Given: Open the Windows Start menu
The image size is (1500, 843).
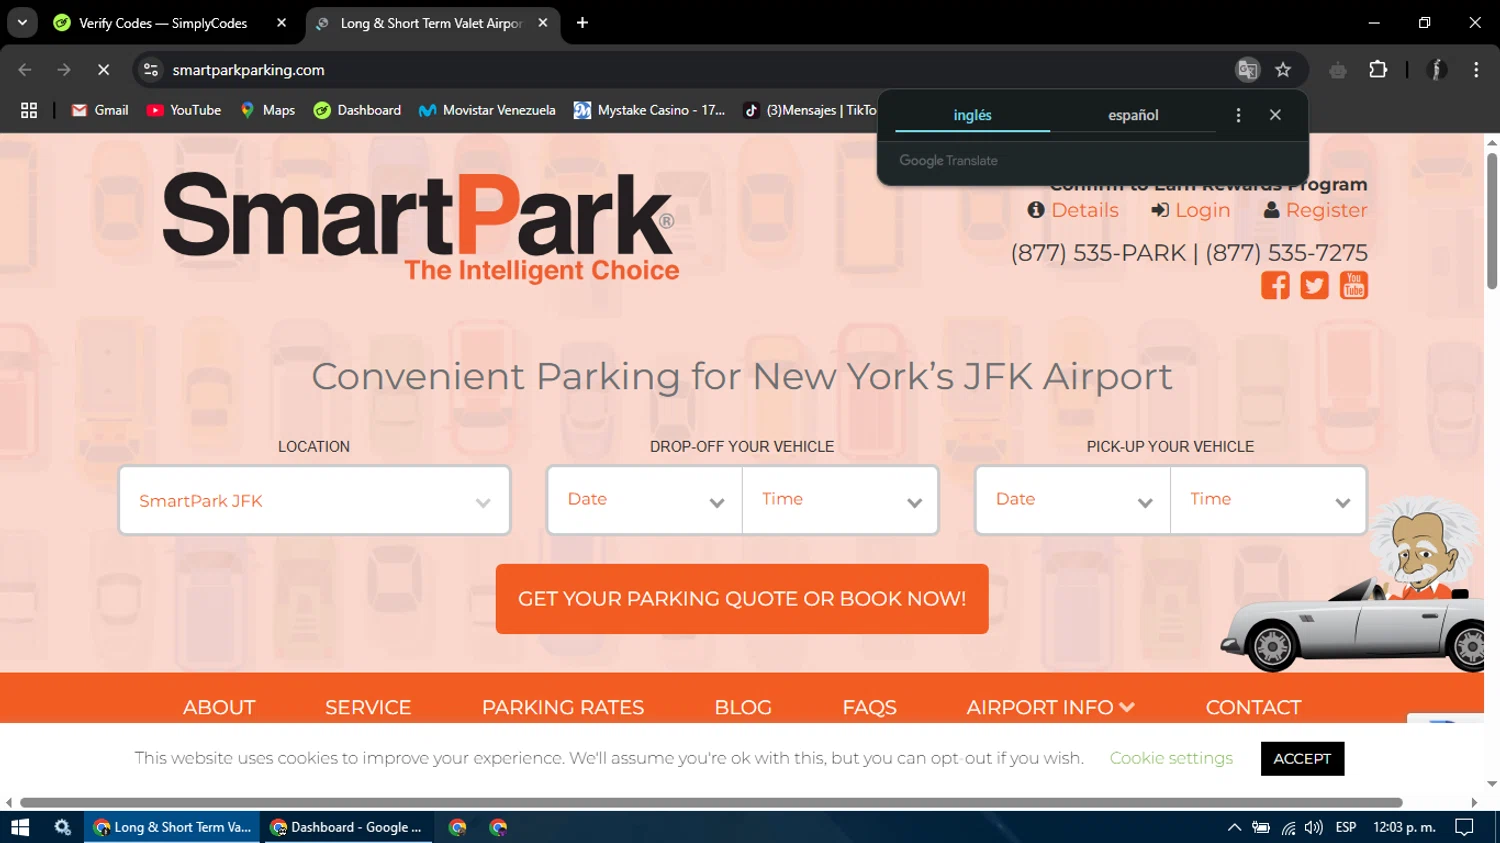Looking at the screenshot, I should point(20,827).
